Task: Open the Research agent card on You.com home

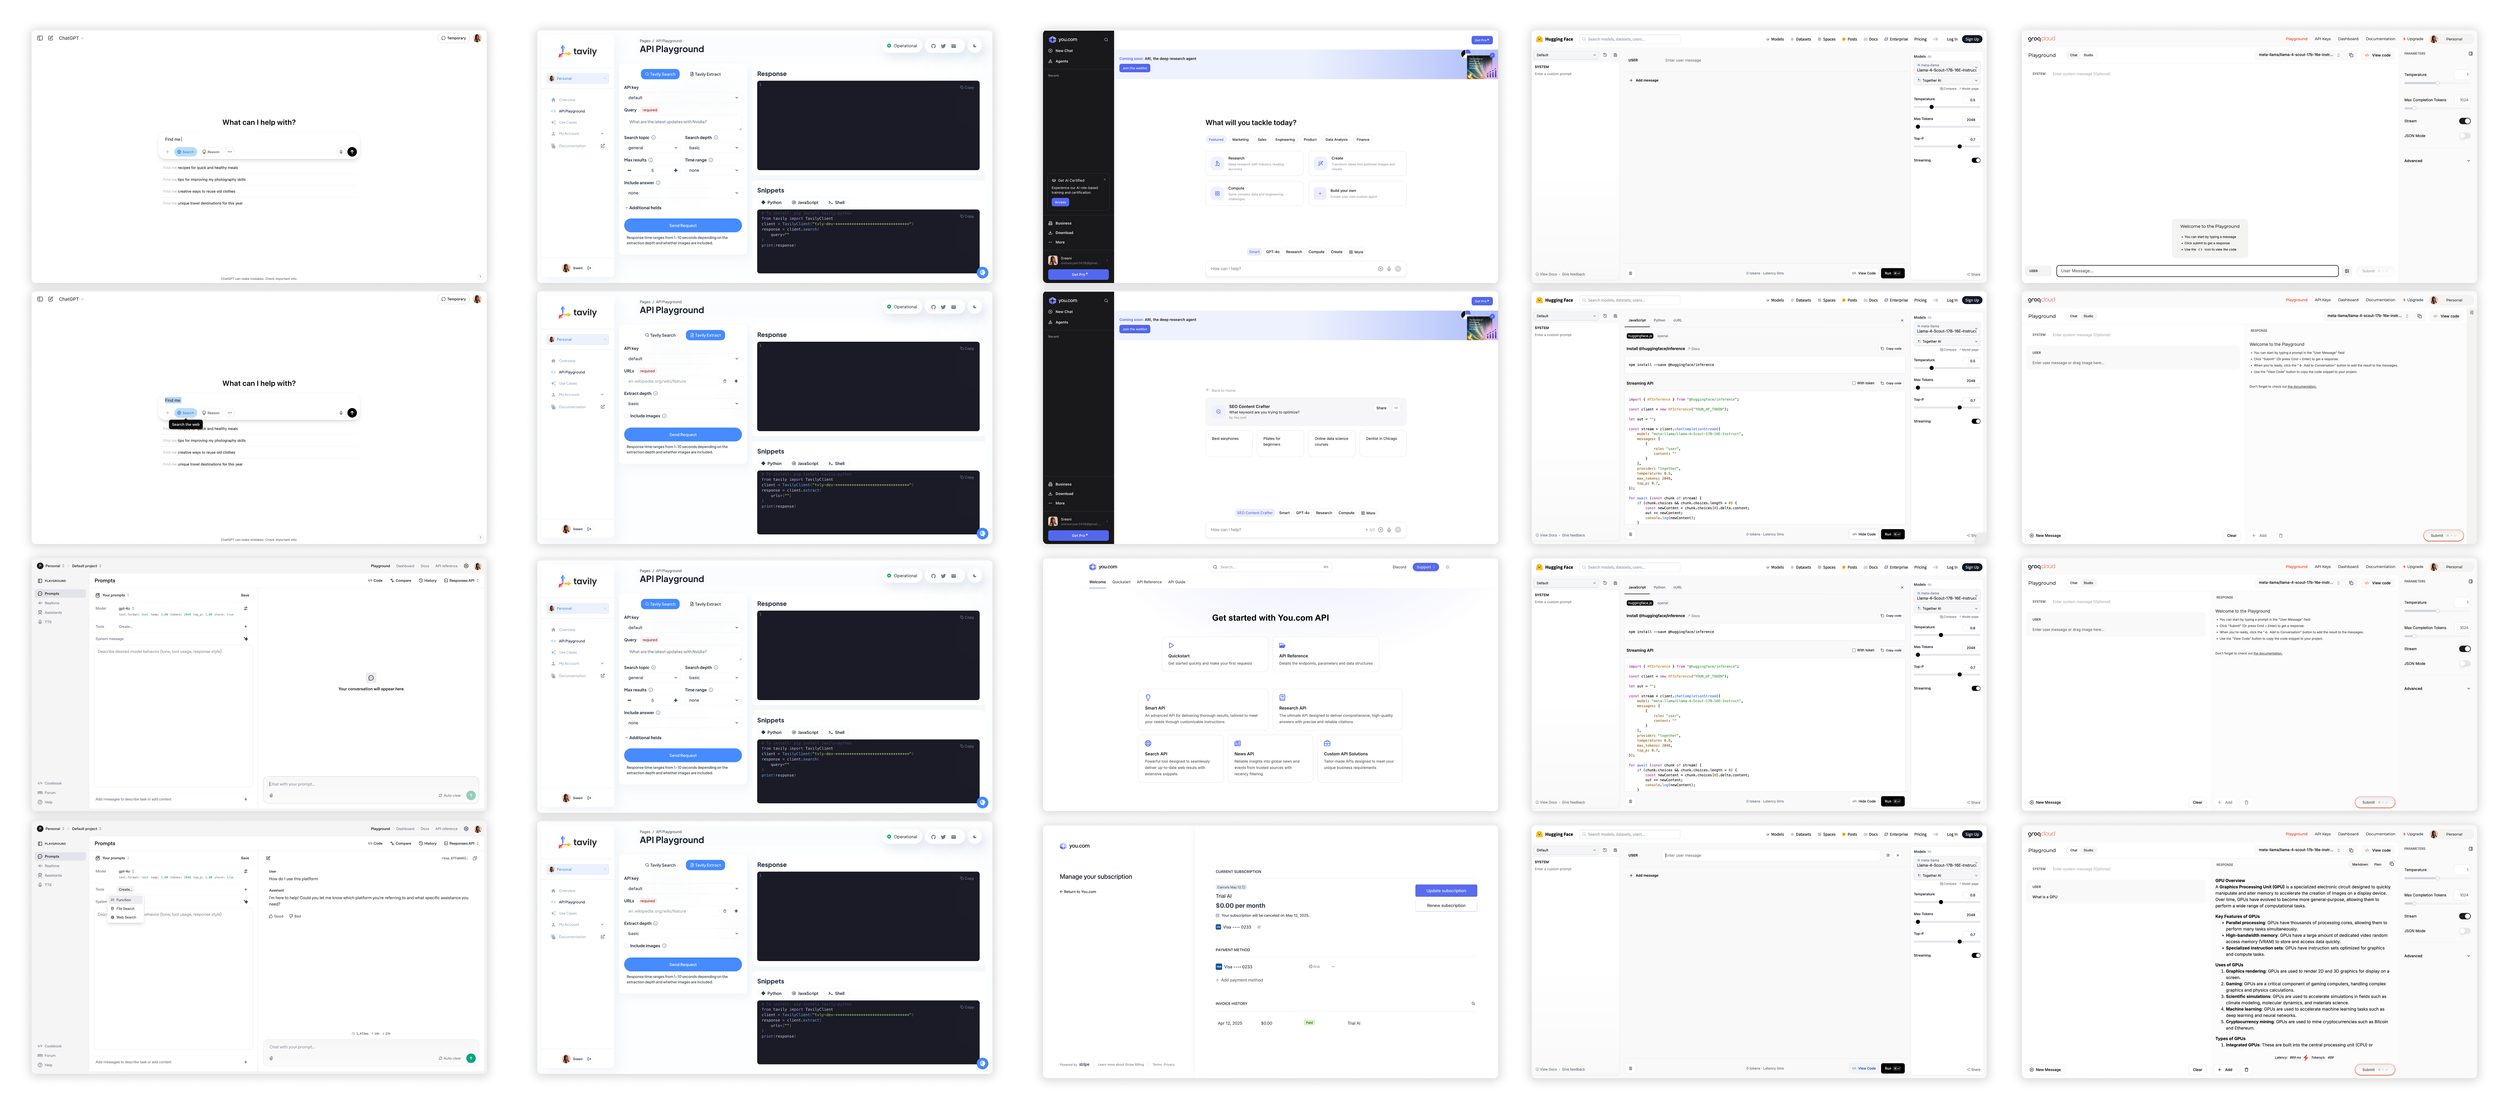Action: click(x=1255, y=162)
